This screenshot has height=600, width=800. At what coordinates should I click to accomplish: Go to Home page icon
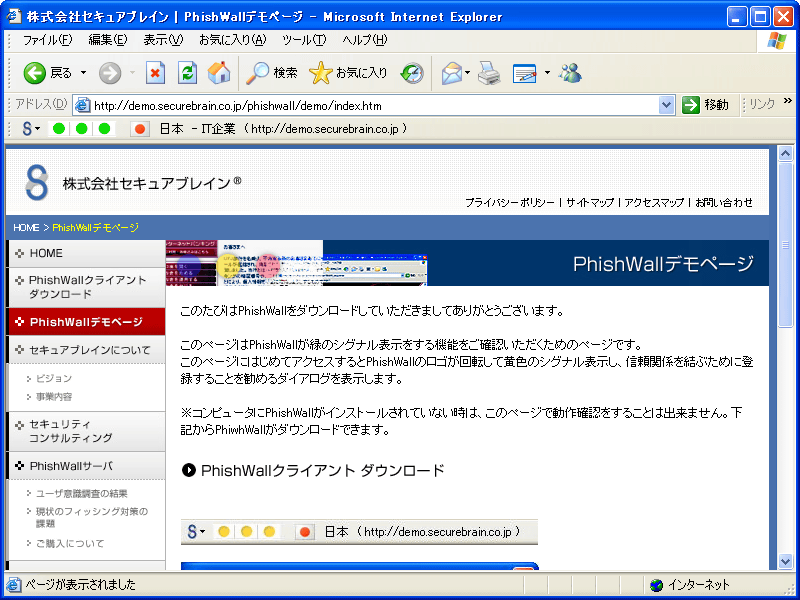point(219,73)
